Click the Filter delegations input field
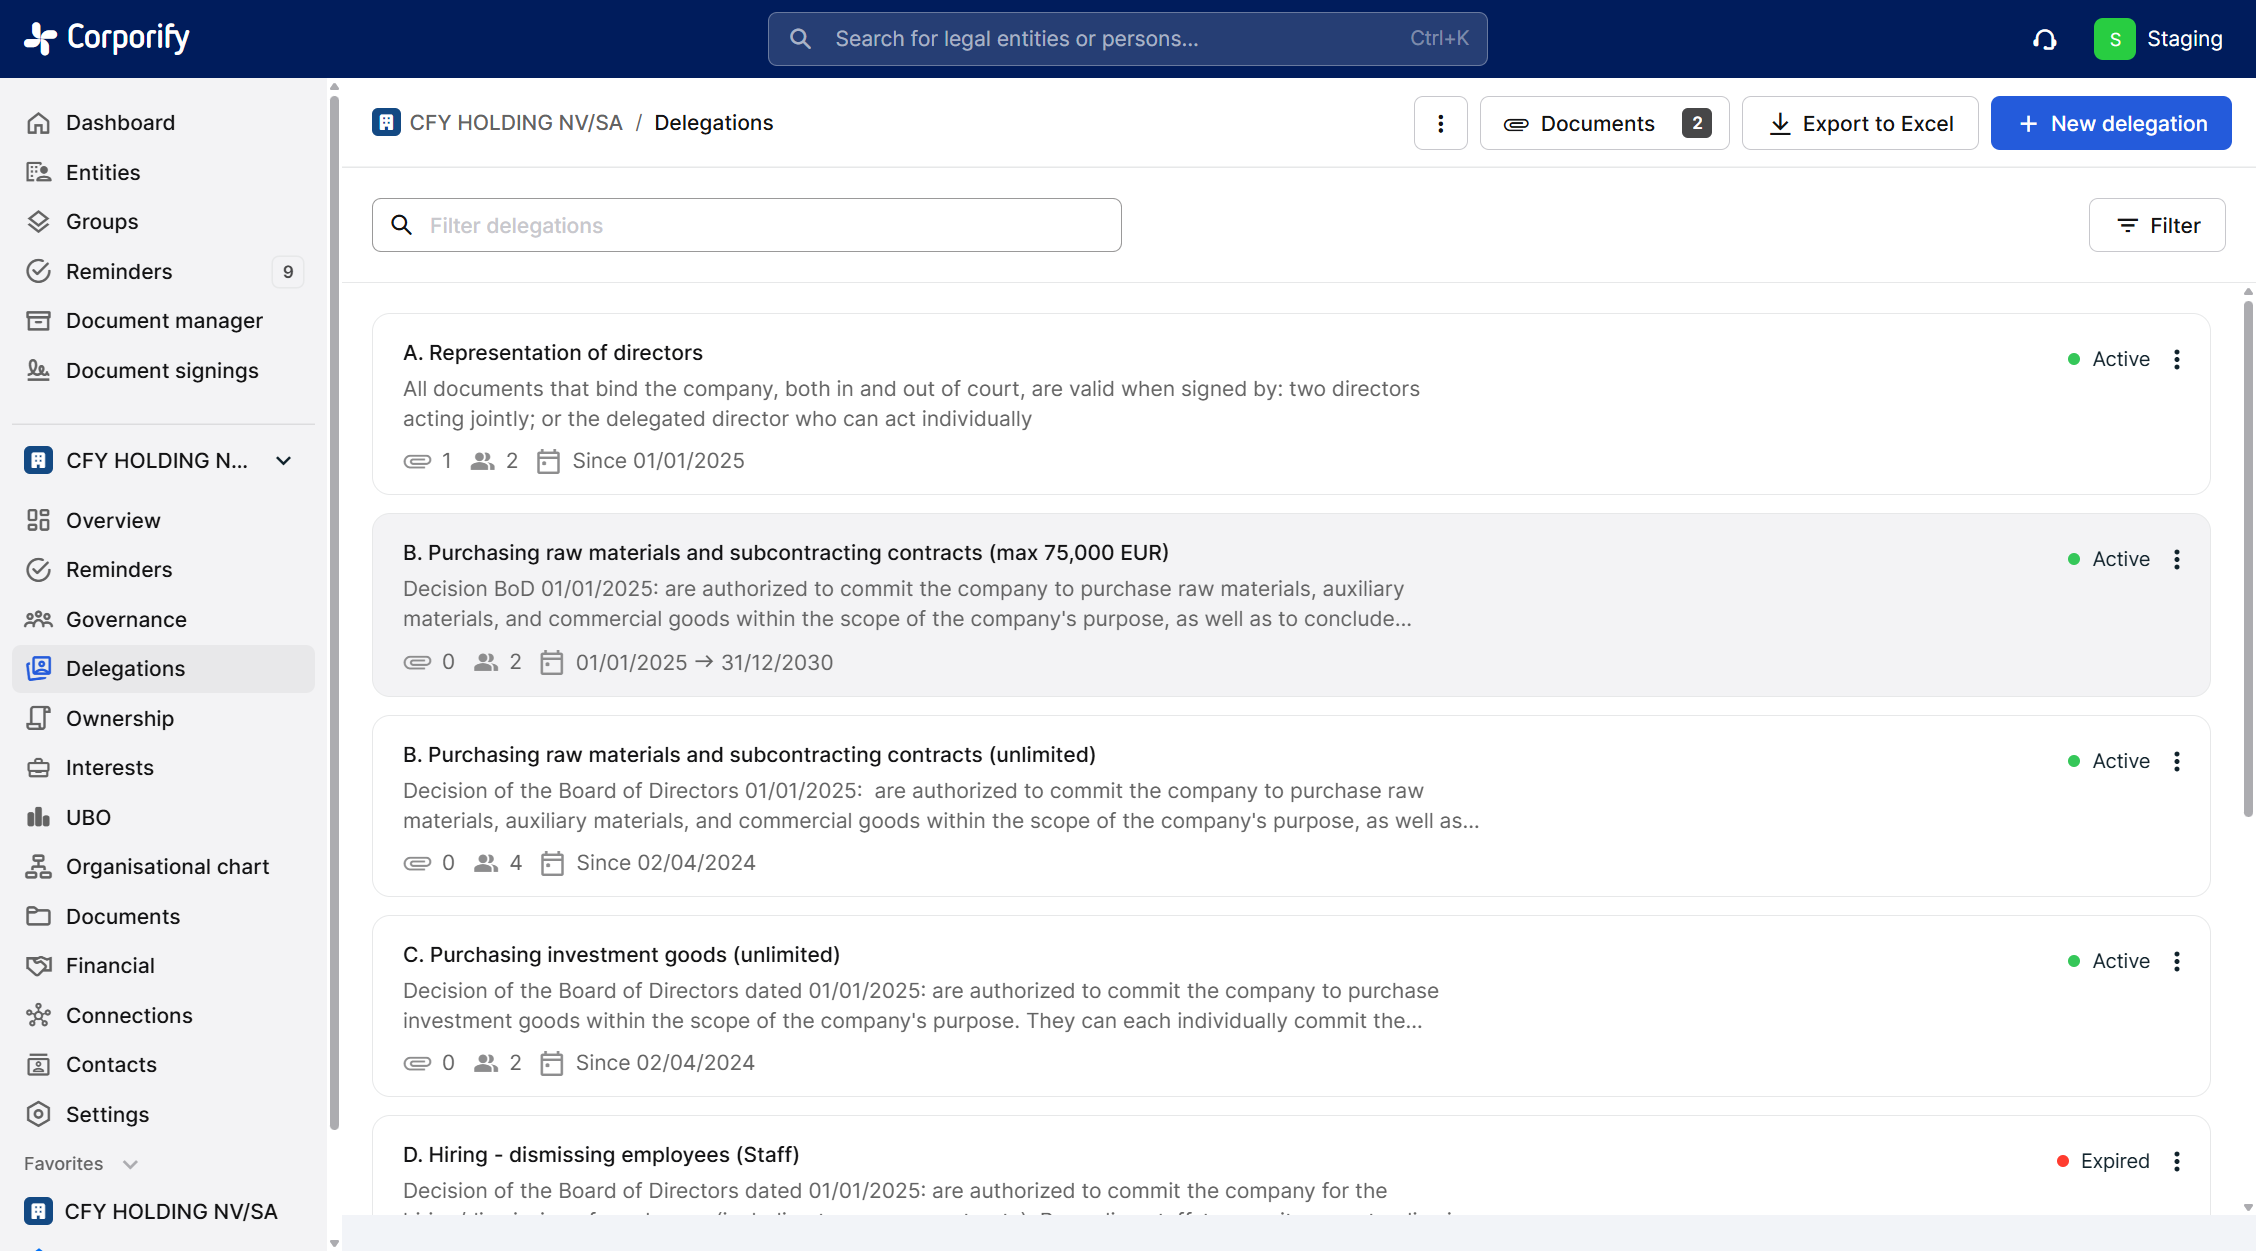2256x1251 pixels. pos(746,225)
